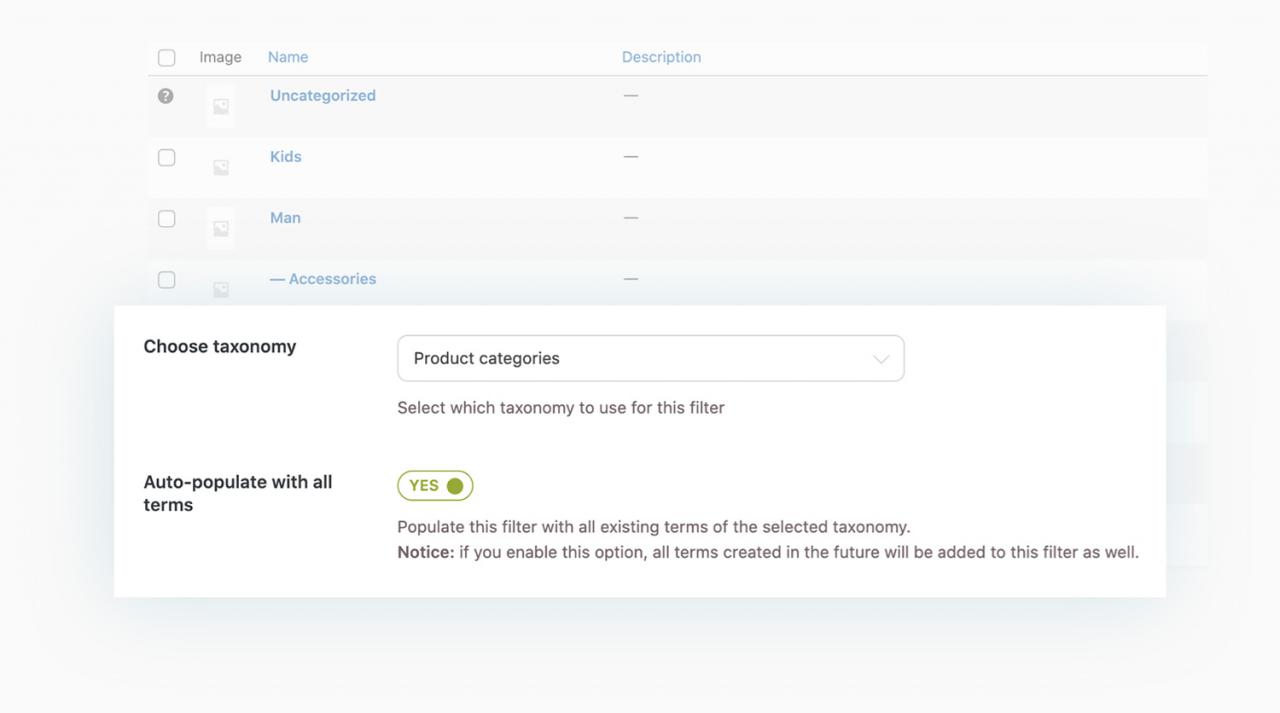
Task: Click the Image column header
Action: point(220,57)
